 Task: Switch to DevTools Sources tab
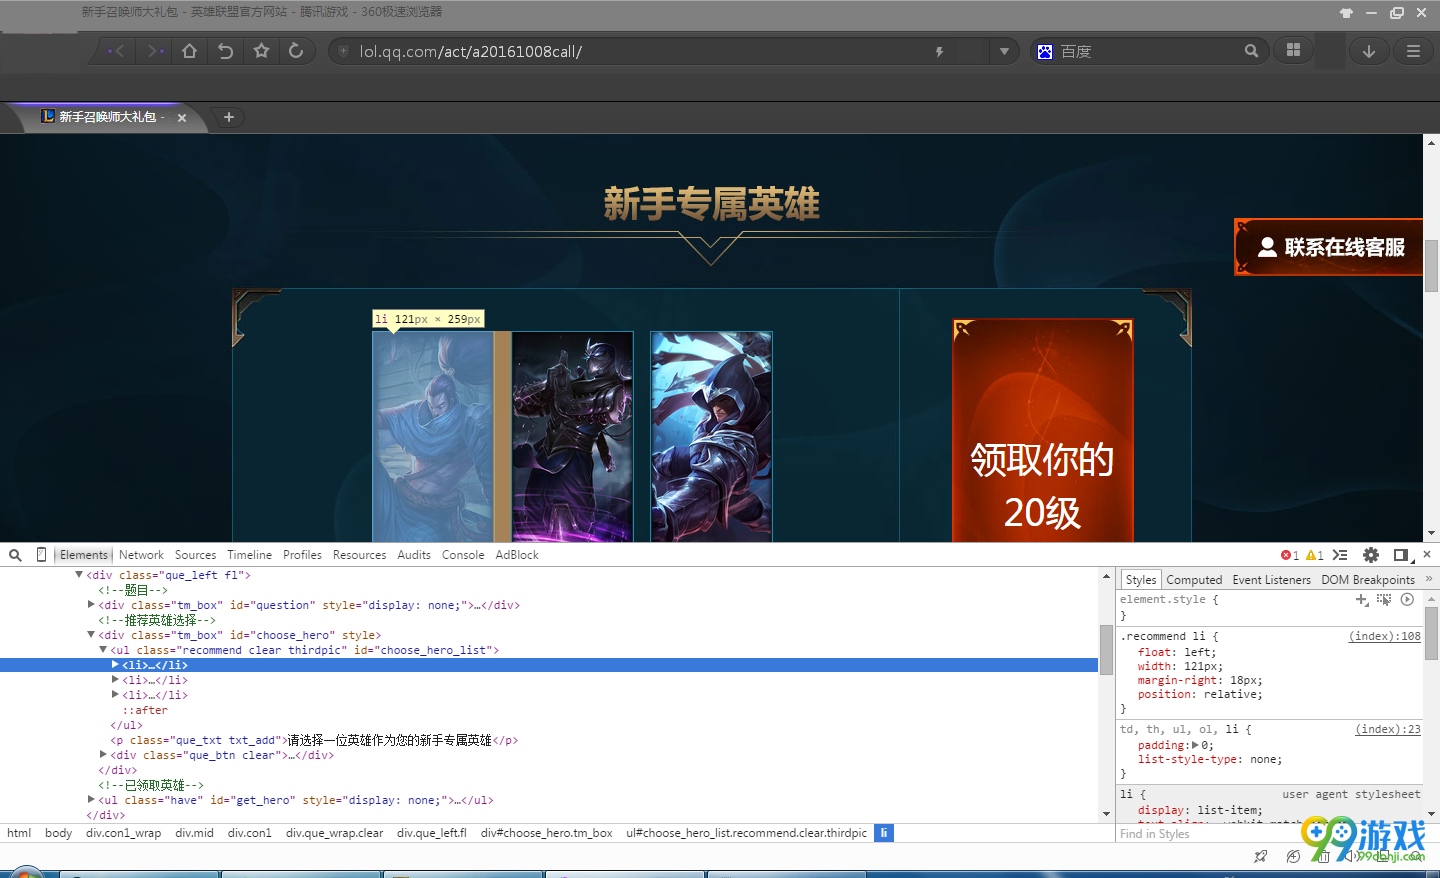point(195,555)
